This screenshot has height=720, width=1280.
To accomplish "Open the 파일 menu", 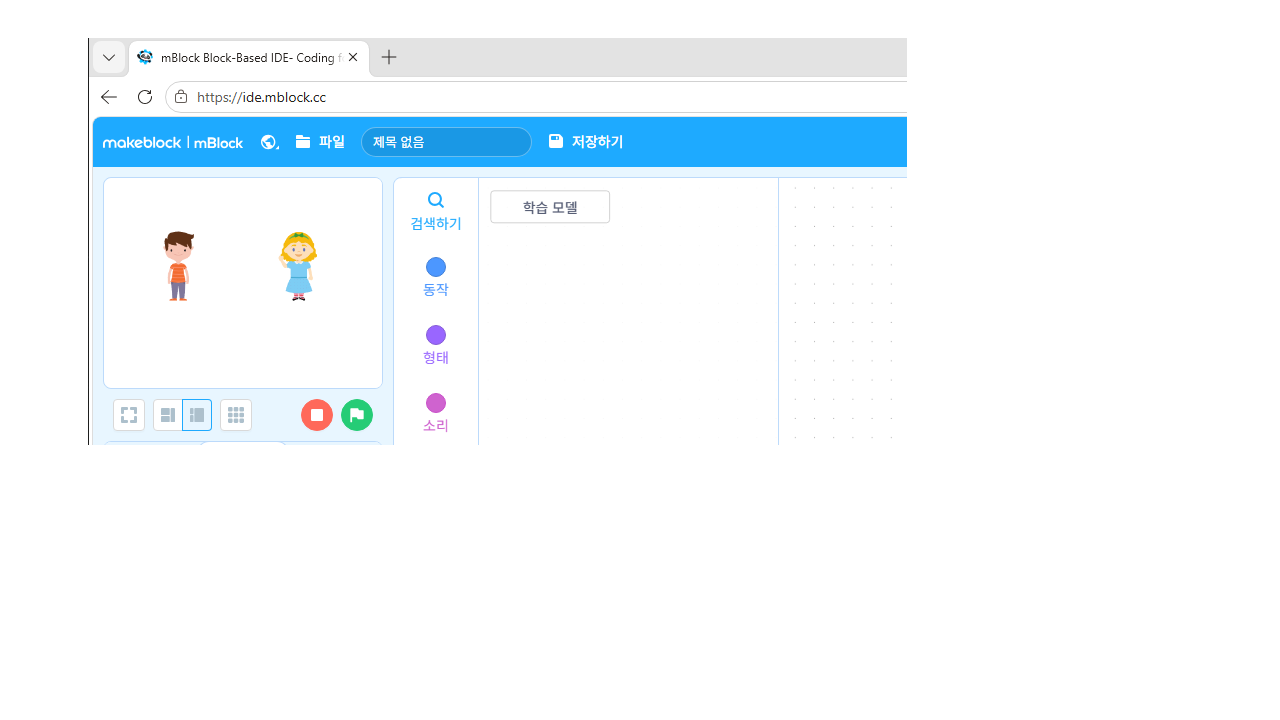I will coord(320,142).
